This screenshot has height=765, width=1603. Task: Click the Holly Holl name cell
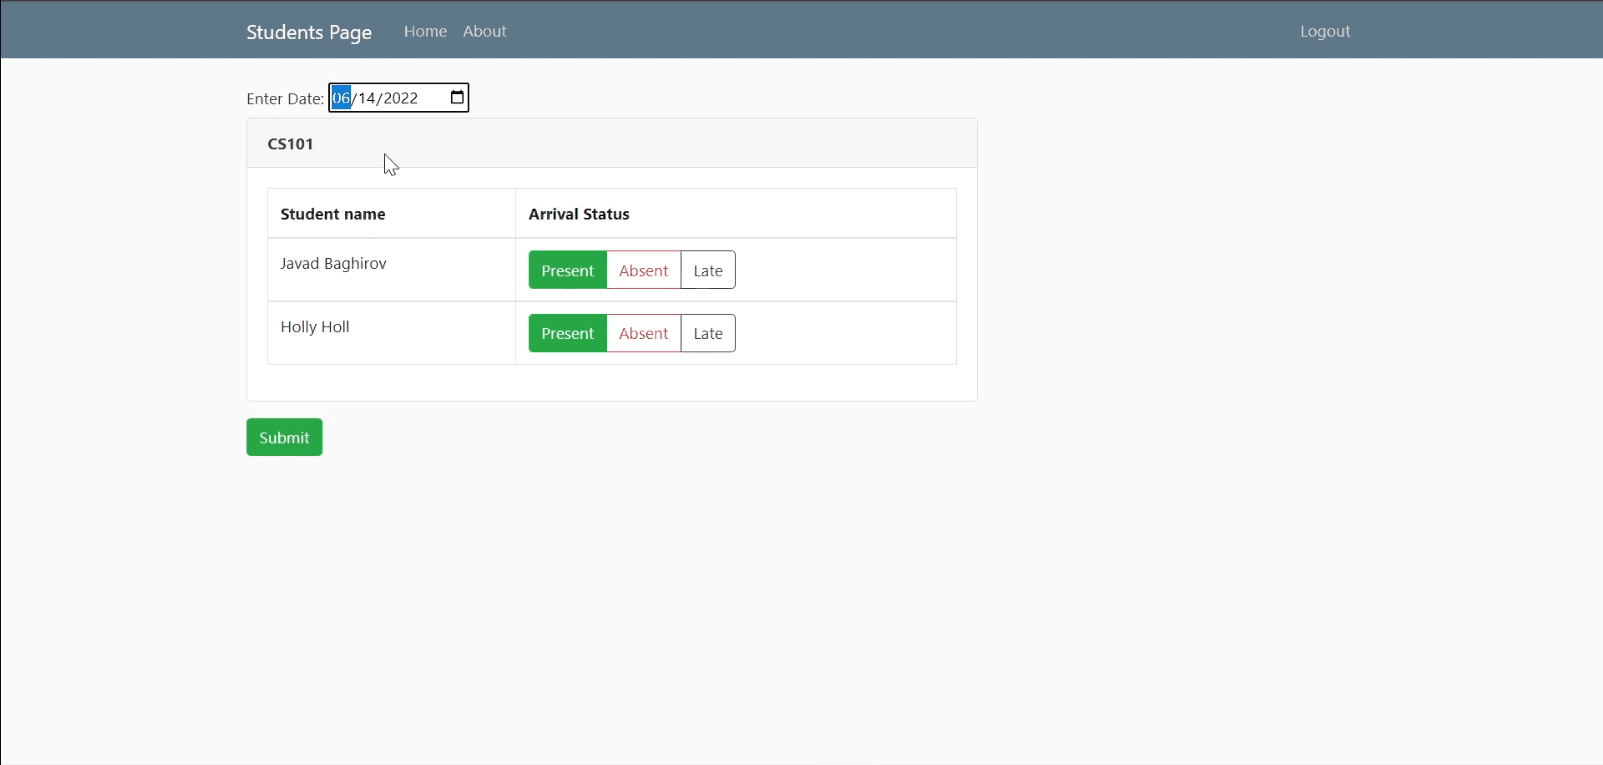pos(315,327)
